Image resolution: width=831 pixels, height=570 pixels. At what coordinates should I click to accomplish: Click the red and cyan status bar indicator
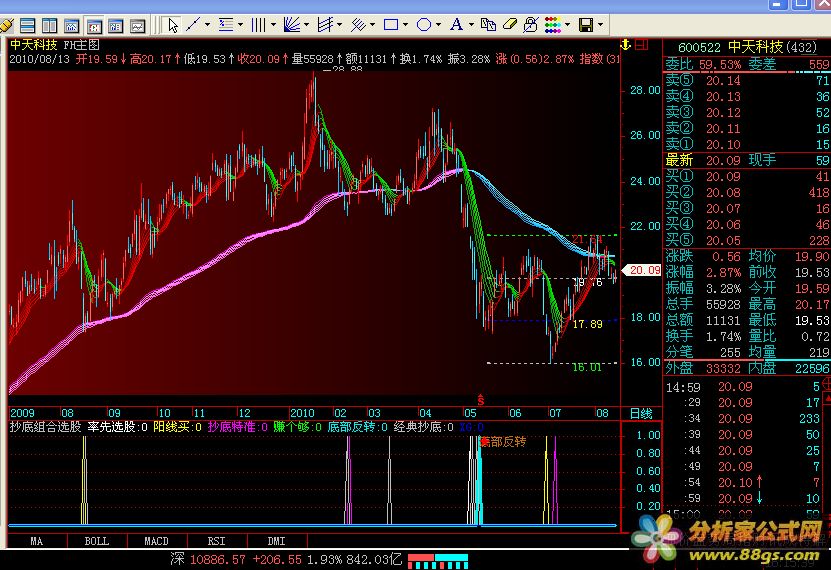click(x=438, y=561)
